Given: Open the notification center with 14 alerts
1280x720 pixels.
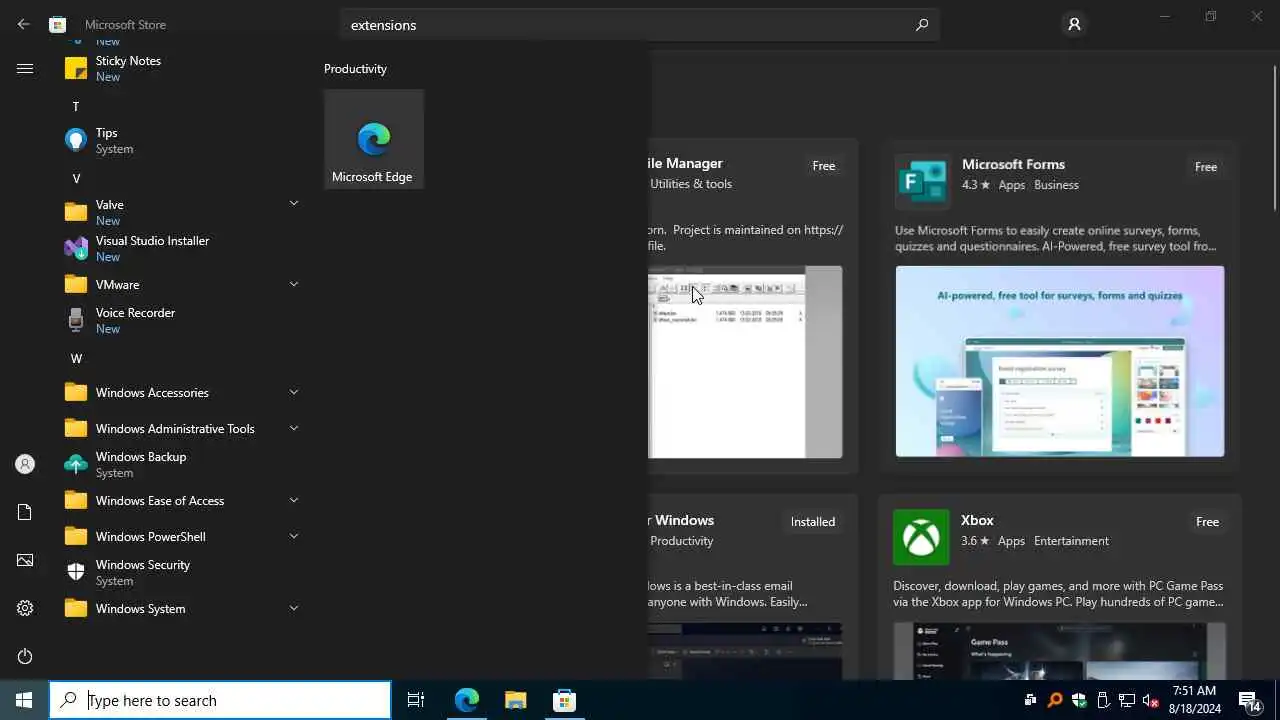Looking at the screenshot, I should (x=1250, y=701).
